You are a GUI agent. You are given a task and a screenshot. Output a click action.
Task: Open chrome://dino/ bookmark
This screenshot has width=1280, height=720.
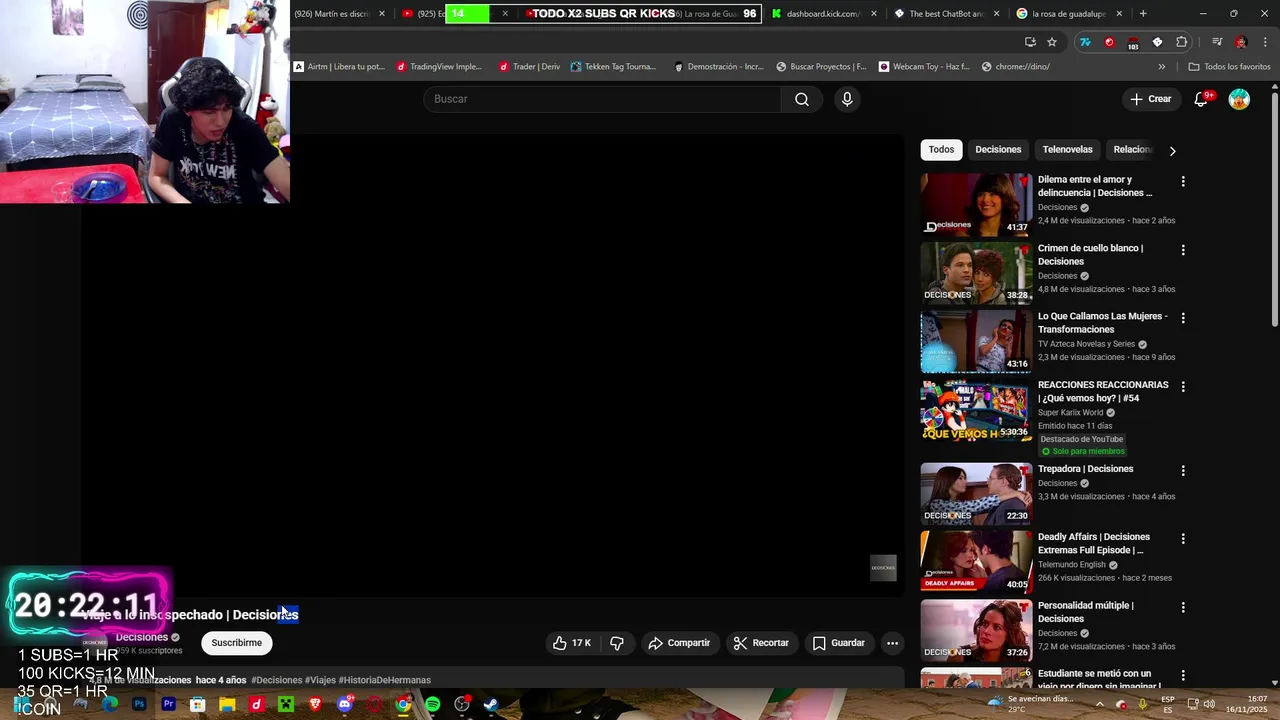pyautogui.click(x=1015, y=67)
